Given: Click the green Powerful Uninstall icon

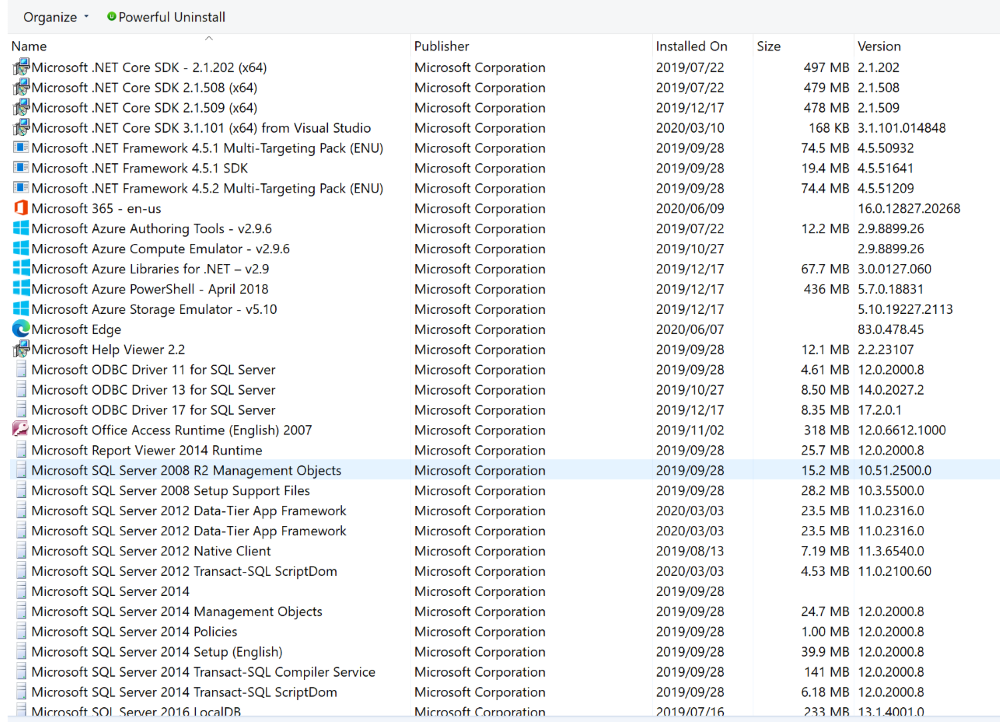Looking at the screenshot, I should (x=111, y=17).
